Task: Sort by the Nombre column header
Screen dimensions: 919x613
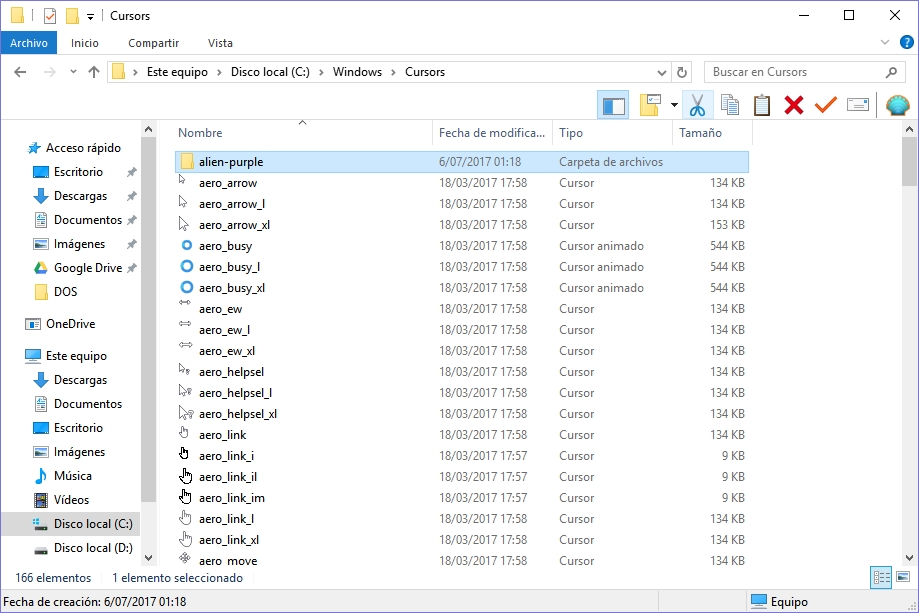Action: click(x=302, y=132)
